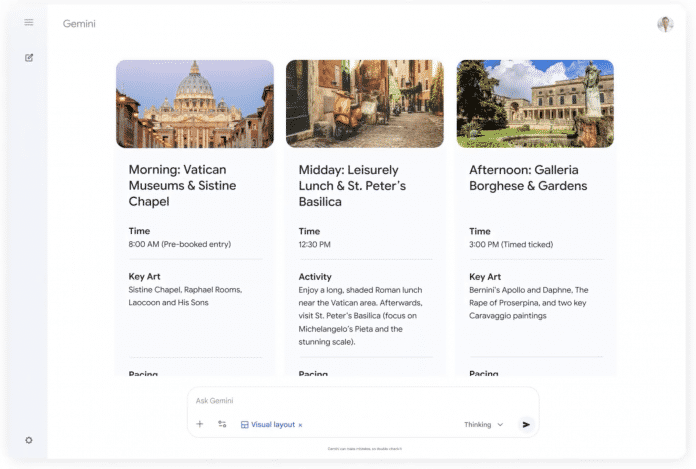Click the Gemini logo text
The height and width of the screenshot is (469, 696).
pyautogui.click(x=79, y=24)
